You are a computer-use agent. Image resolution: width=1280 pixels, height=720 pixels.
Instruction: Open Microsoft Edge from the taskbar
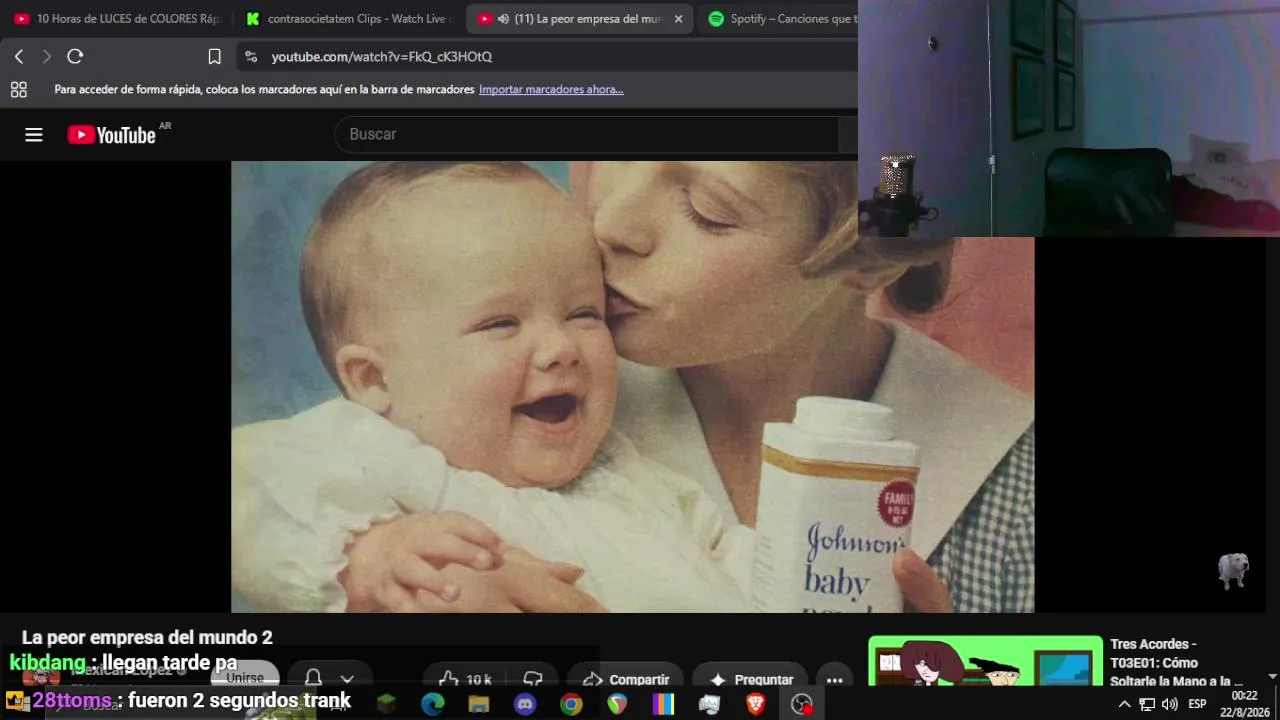click(433, 704)
